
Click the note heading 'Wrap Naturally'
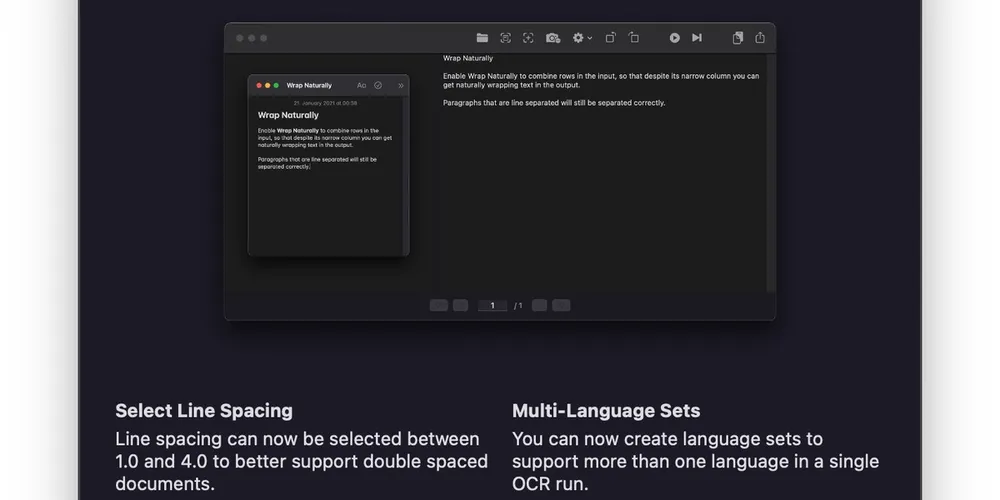288,115
